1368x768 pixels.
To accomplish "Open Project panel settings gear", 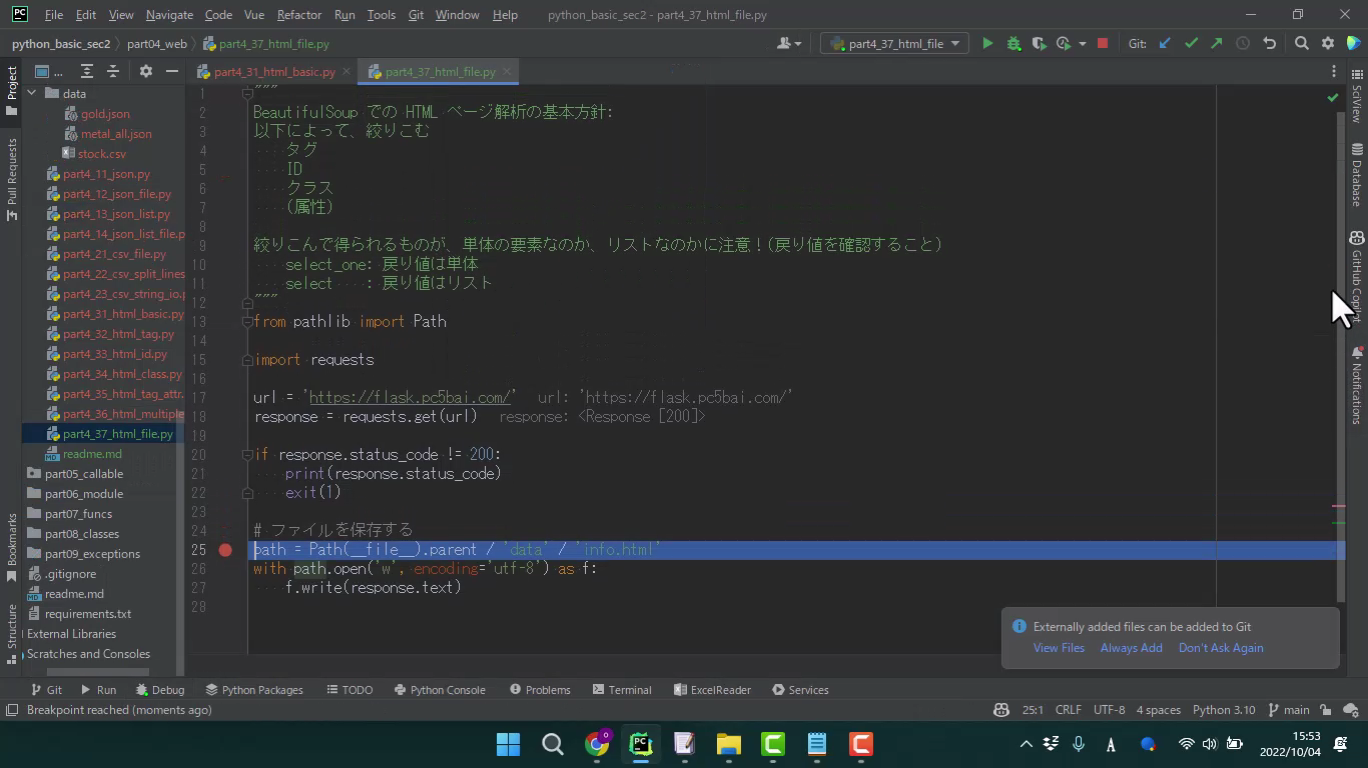I will click(x=145, y=71).
